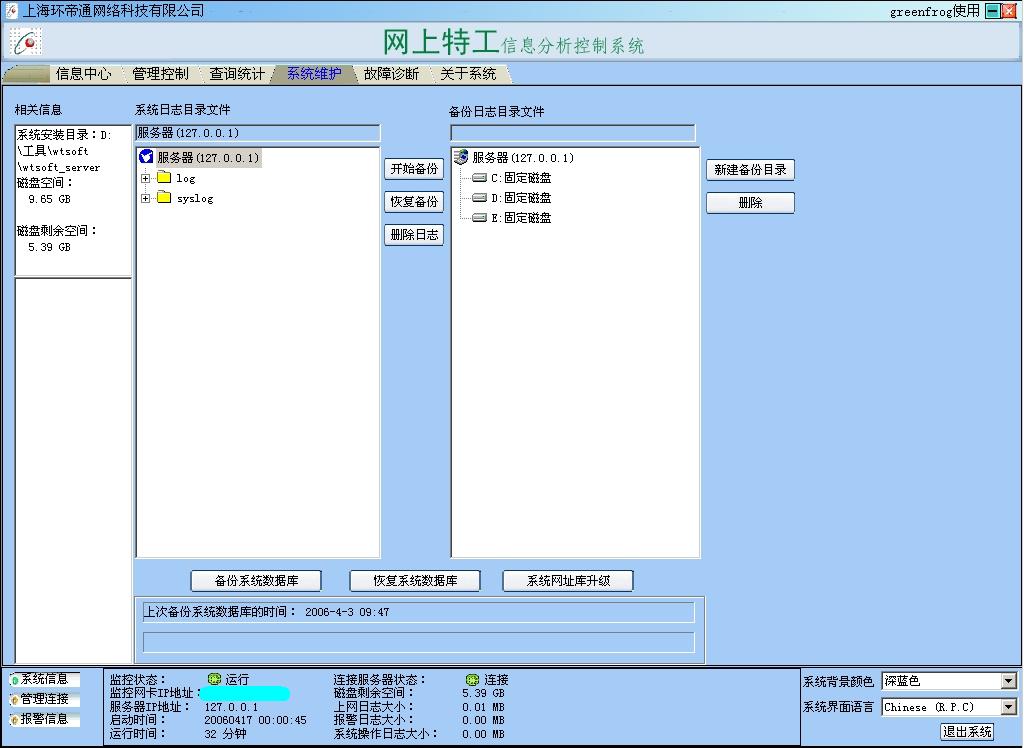Click the backup progress bar
The height and width of the screenshot is (748, 1024).
[x=419, y=642]
